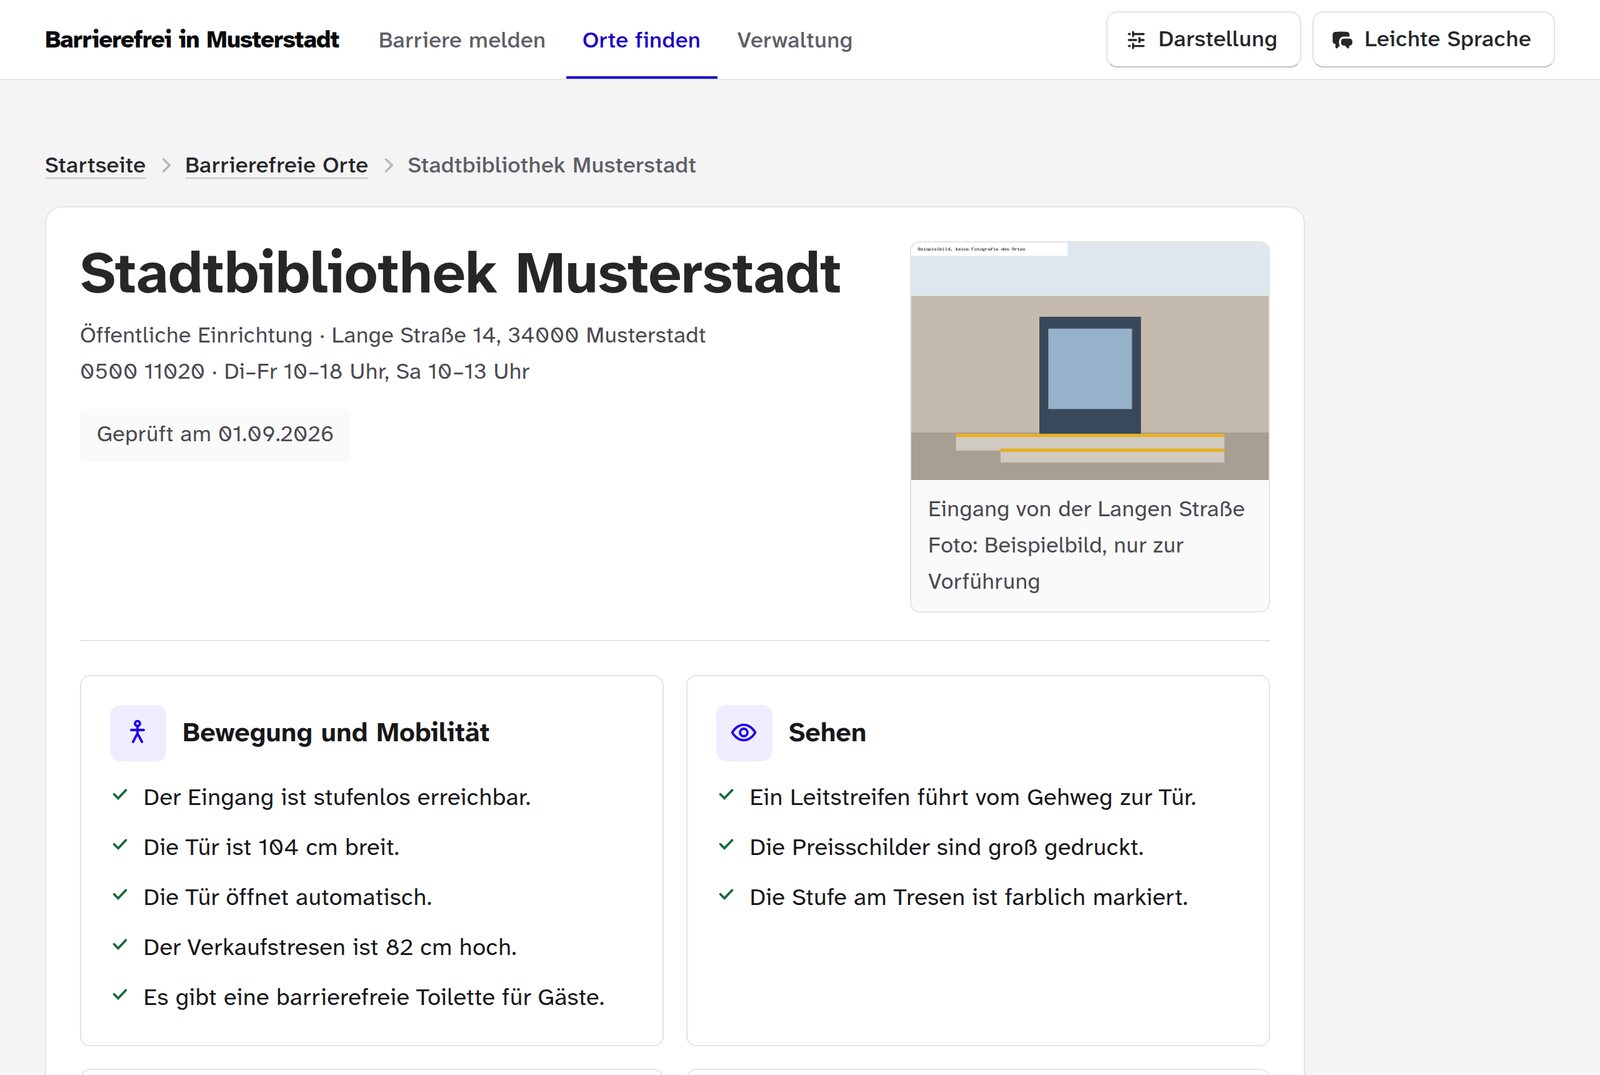Click the address line Lange Straße 14
The height and width of the screenshot is (1075, 1600).
(393, 335)
